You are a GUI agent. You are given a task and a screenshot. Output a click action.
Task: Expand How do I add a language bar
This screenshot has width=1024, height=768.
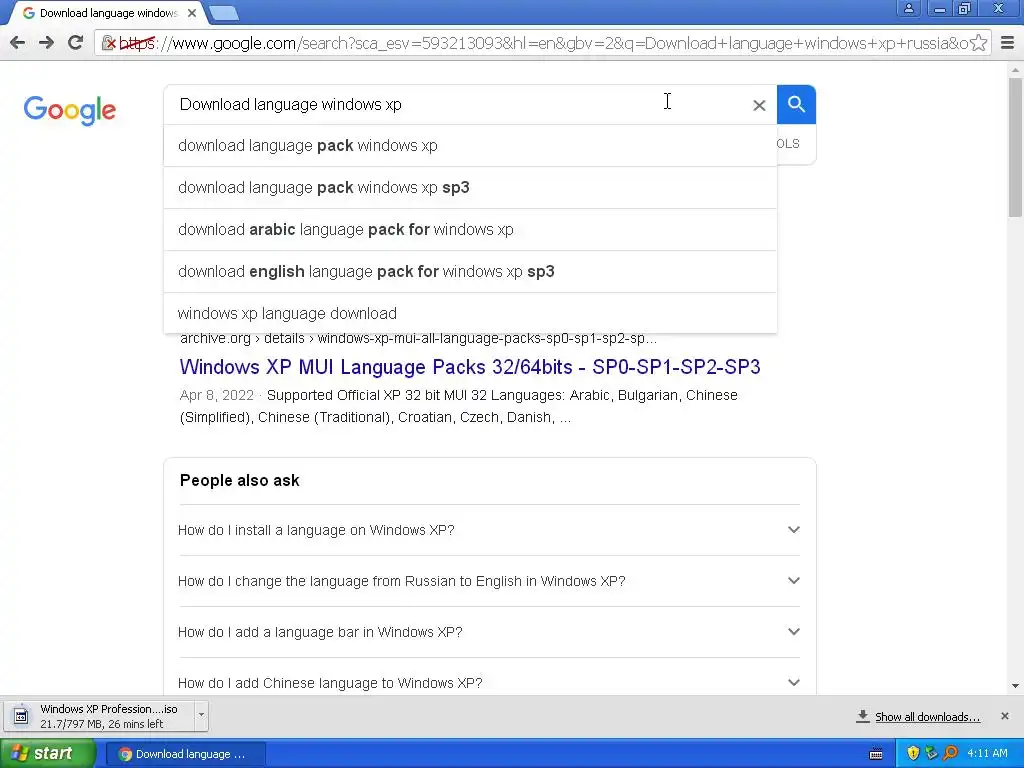(x=489, y=632)
